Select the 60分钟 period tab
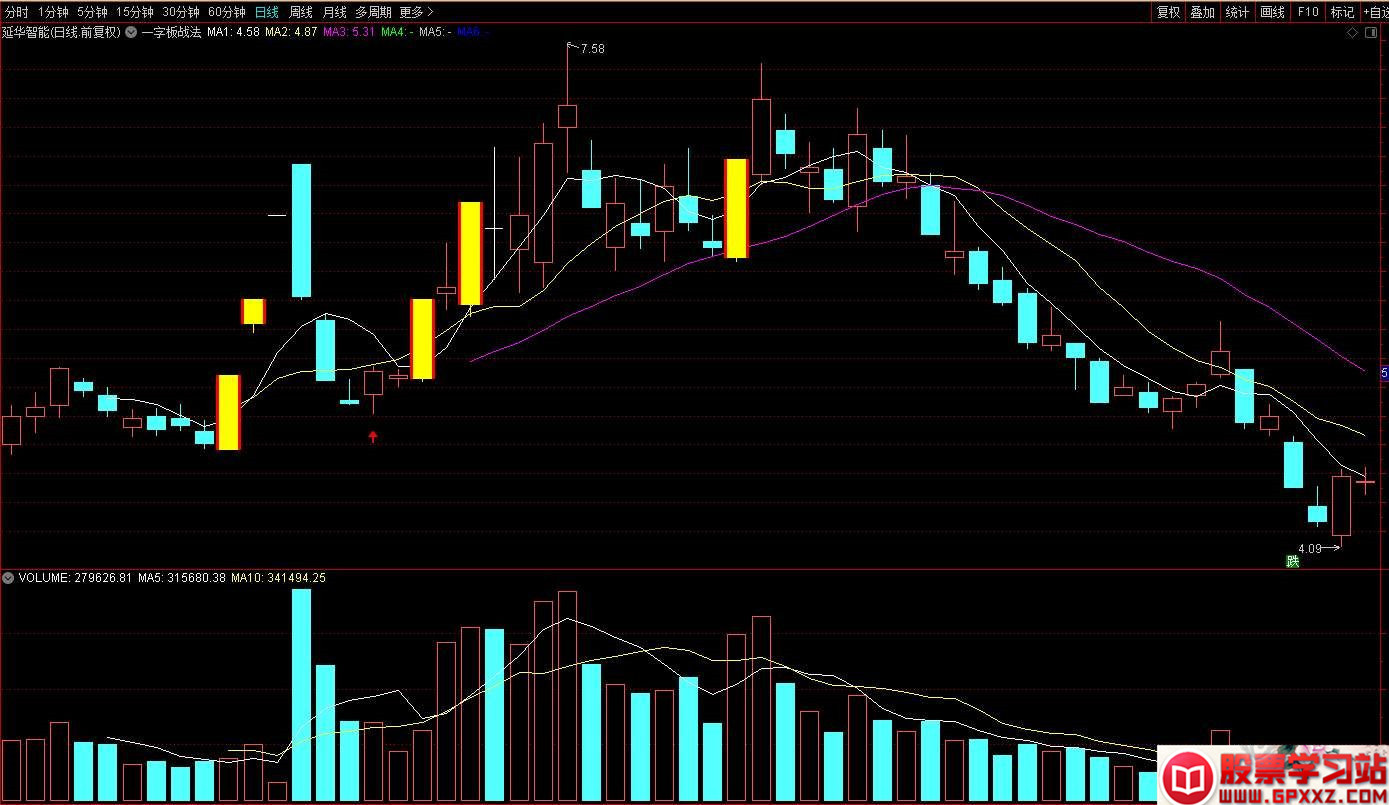Image resolution: width=1389 pixels, height=805 pixels. click(x=226, y=12)
